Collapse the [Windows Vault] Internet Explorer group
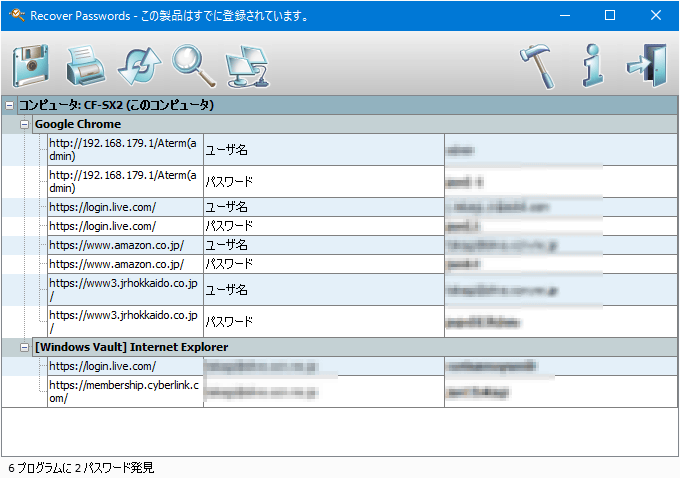 coord(24,347)
